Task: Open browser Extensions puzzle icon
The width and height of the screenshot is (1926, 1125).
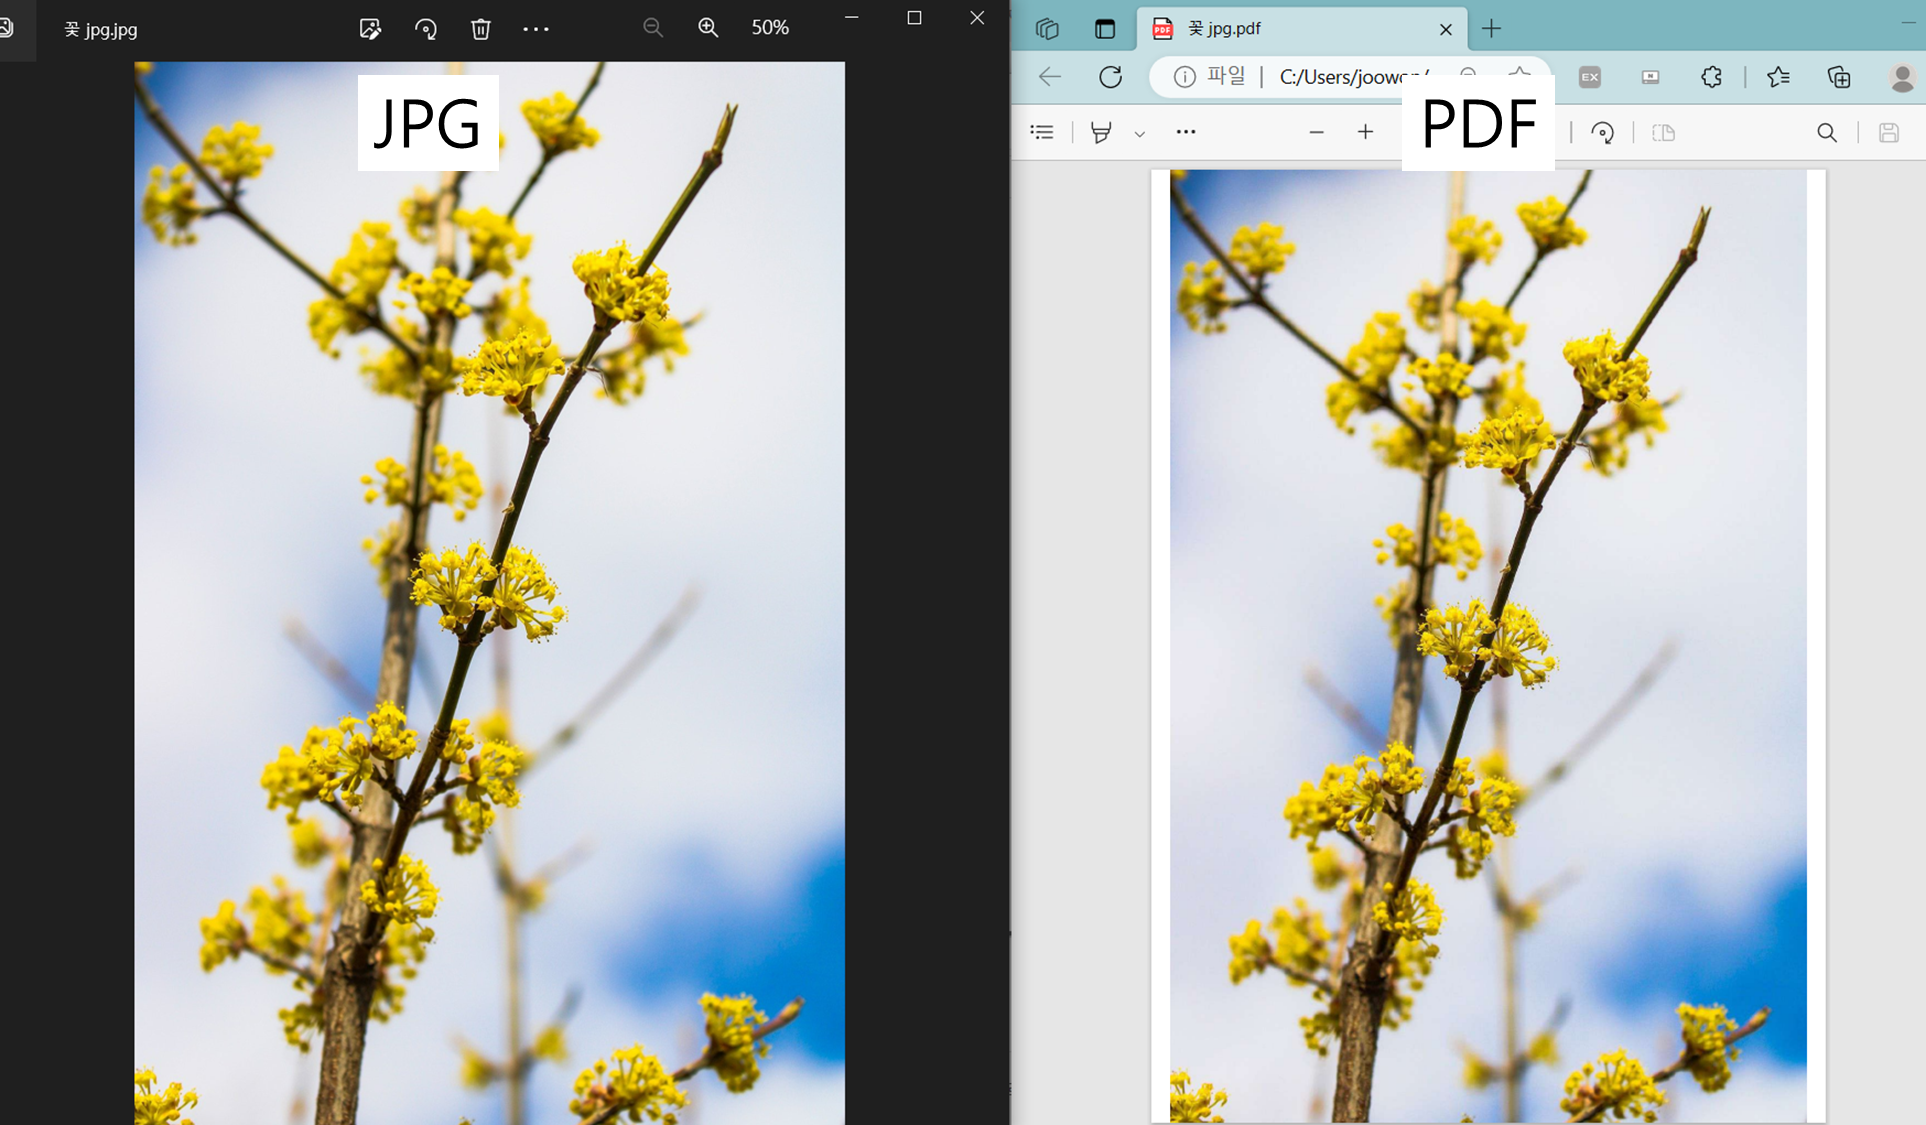Action: tap(1711, 77)
